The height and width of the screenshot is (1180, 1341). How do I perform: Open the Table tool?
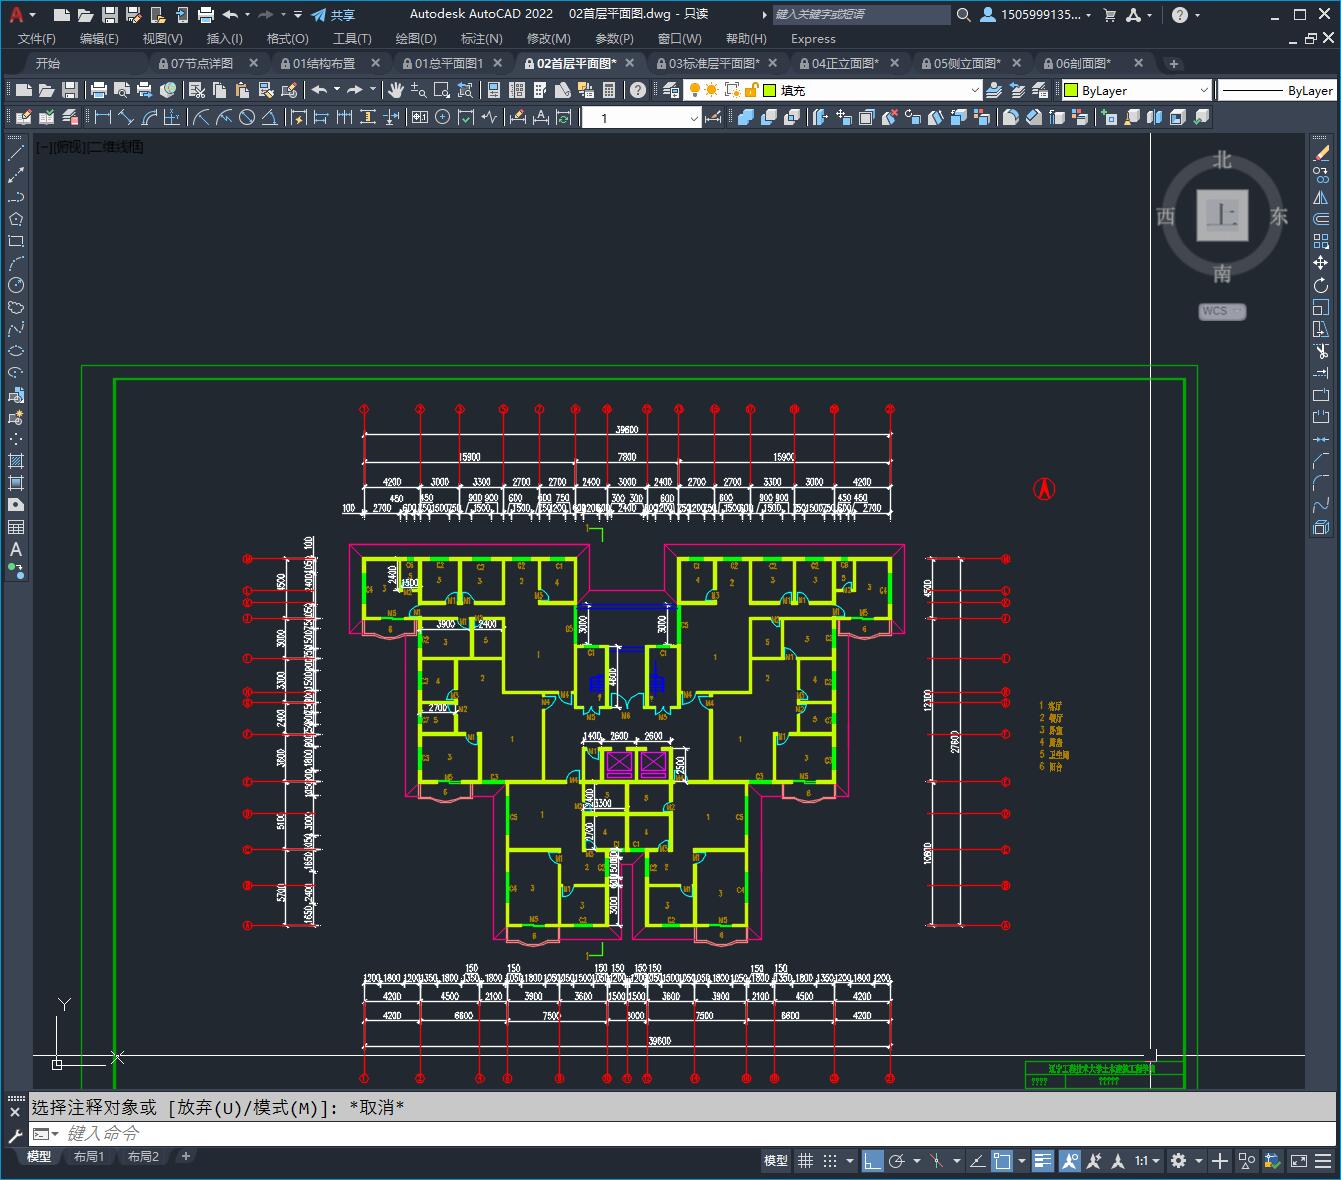pyautogui.click(x=16, y=527)
